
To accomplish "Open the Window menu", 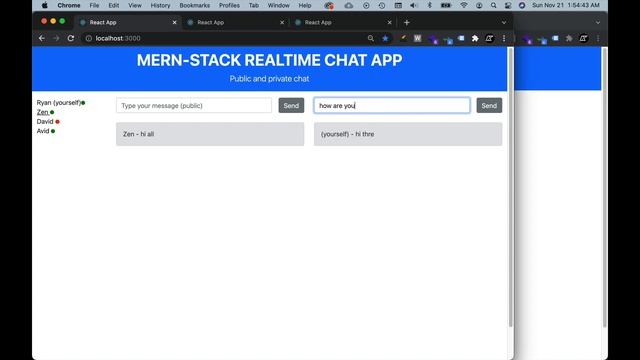I will tap(278, 5).
